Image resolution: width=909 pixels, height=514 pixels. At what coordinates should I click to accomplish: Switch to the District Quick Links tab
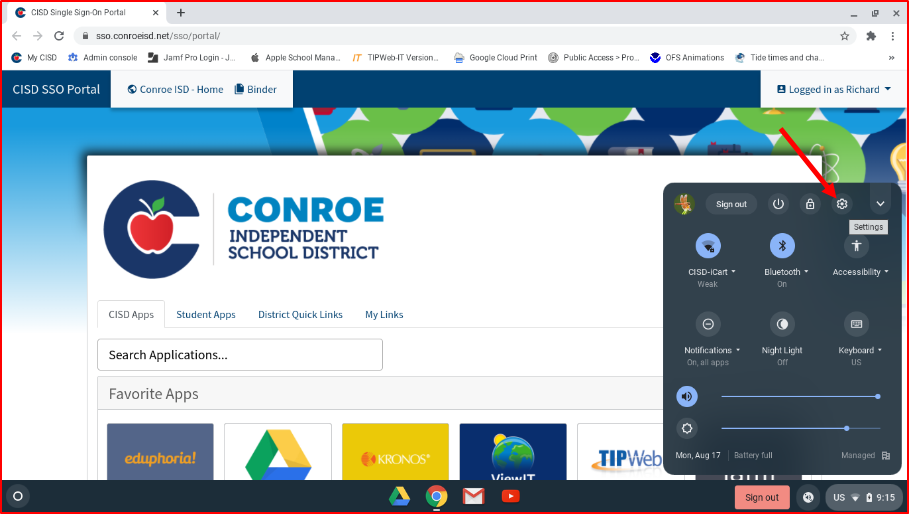tap(300, 314)
